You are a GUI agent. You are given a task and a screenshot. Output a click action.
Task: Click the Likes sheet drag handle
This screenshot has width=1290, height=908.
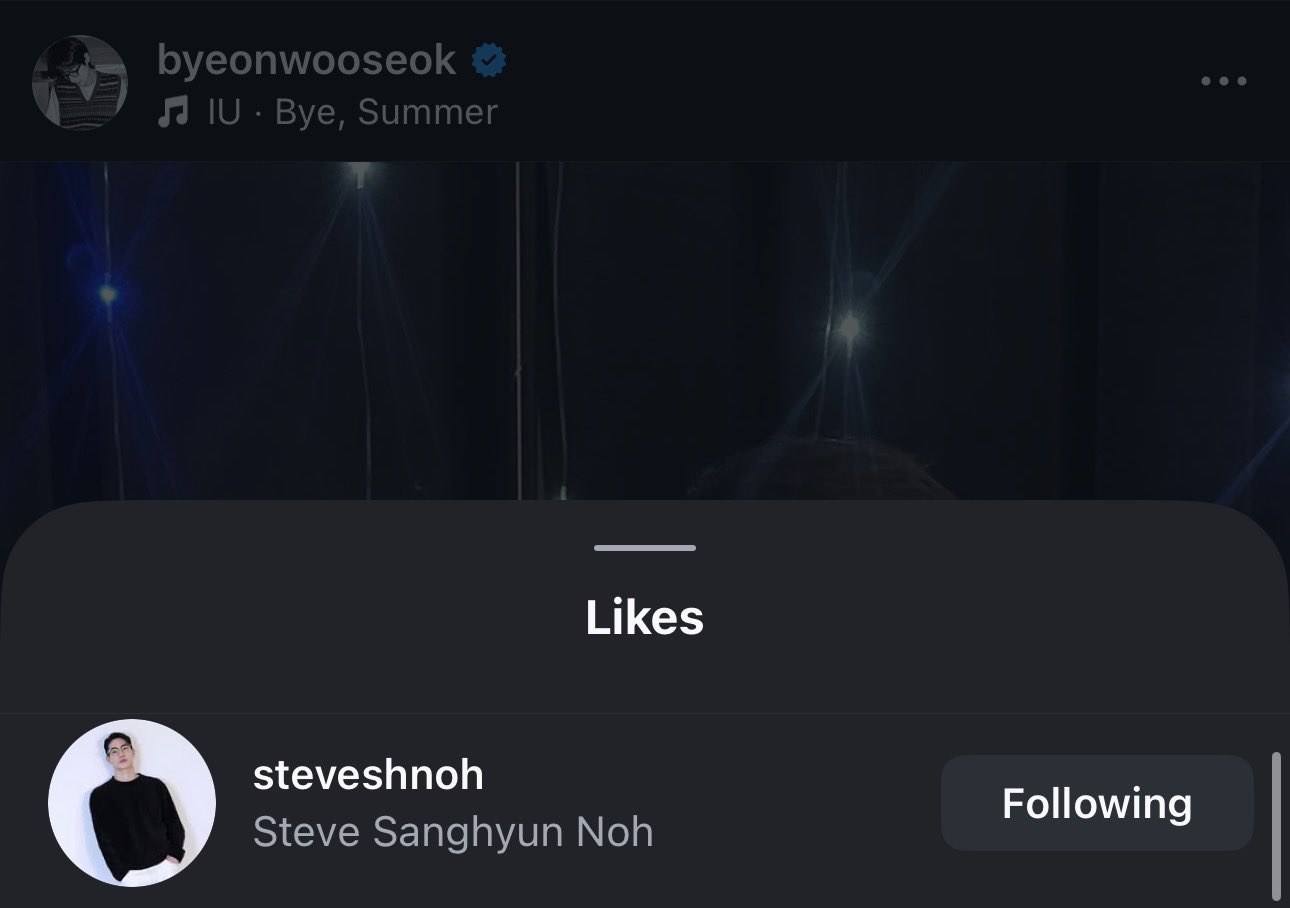[x=645, y=548]
